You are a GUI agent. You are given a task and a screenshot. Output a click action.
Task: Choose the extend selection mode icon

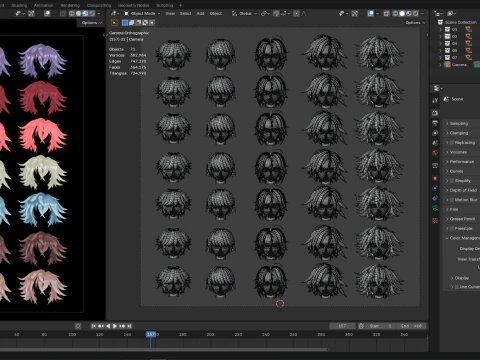click(x=132, y=23)
